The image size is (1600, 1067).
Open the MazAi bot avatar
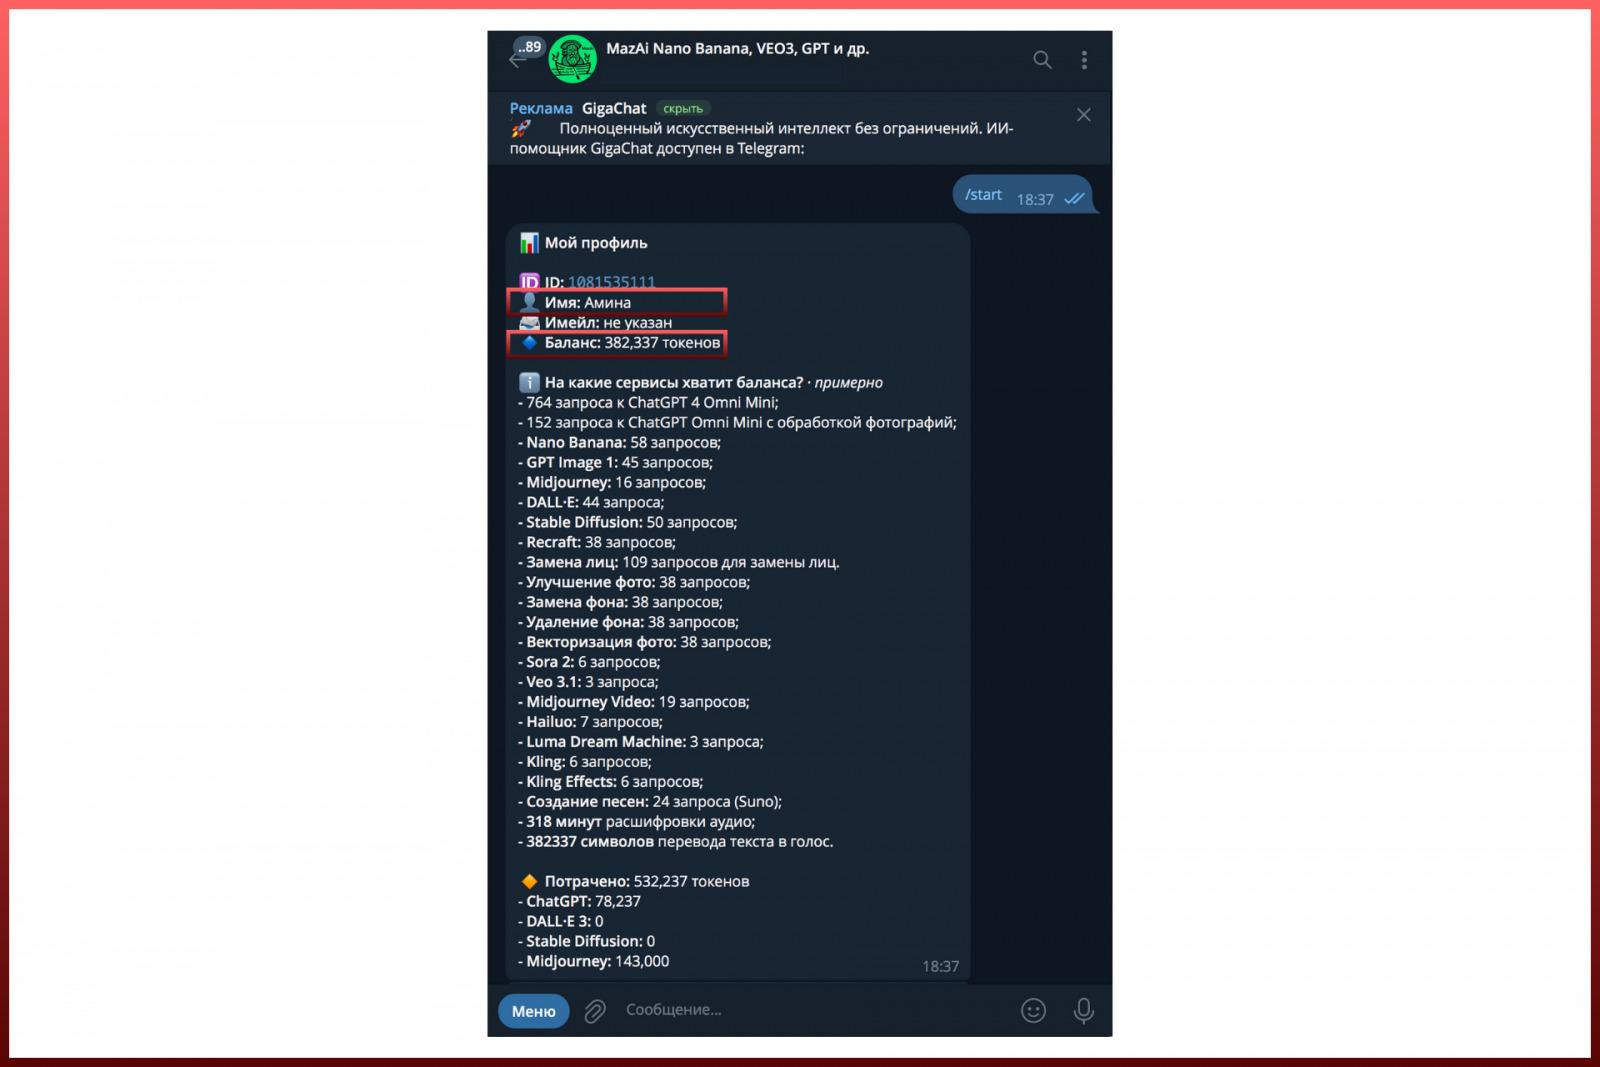click(573, 59)
